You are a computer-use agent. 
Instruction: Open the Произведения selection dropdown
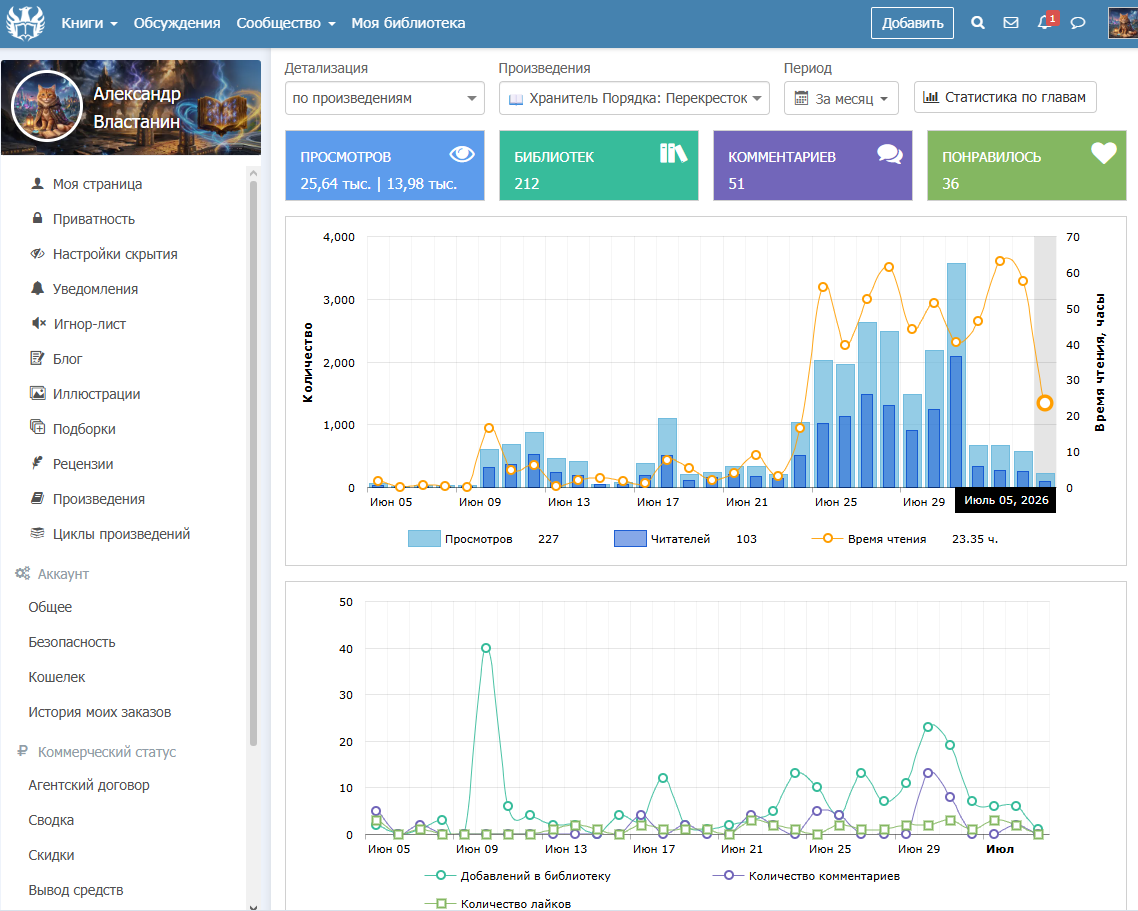coord(634,98)
